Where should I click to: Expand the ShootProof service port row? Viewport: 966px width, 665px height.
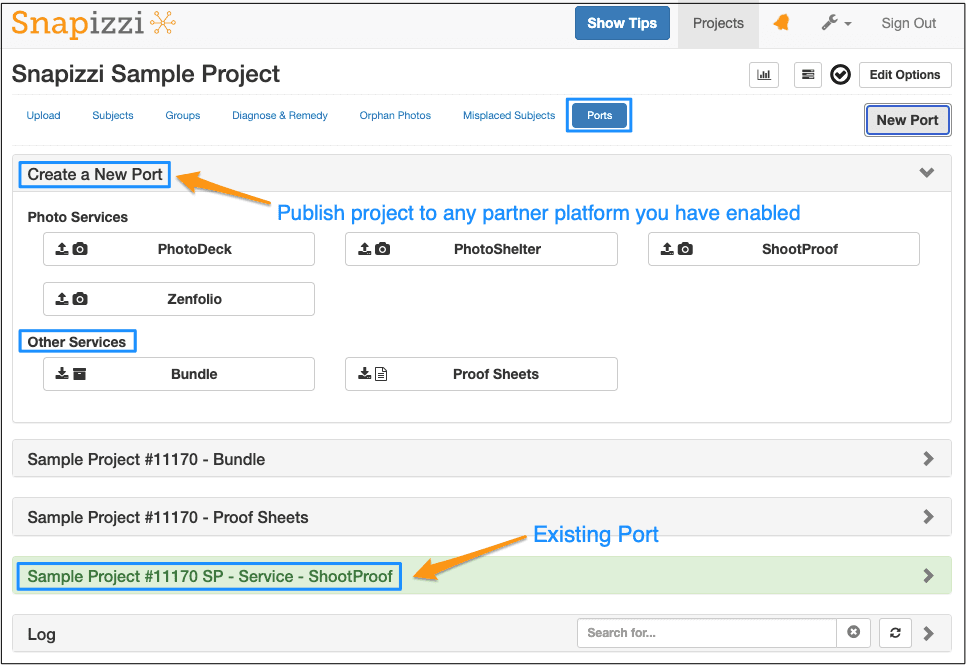click(x=482, y=576)
